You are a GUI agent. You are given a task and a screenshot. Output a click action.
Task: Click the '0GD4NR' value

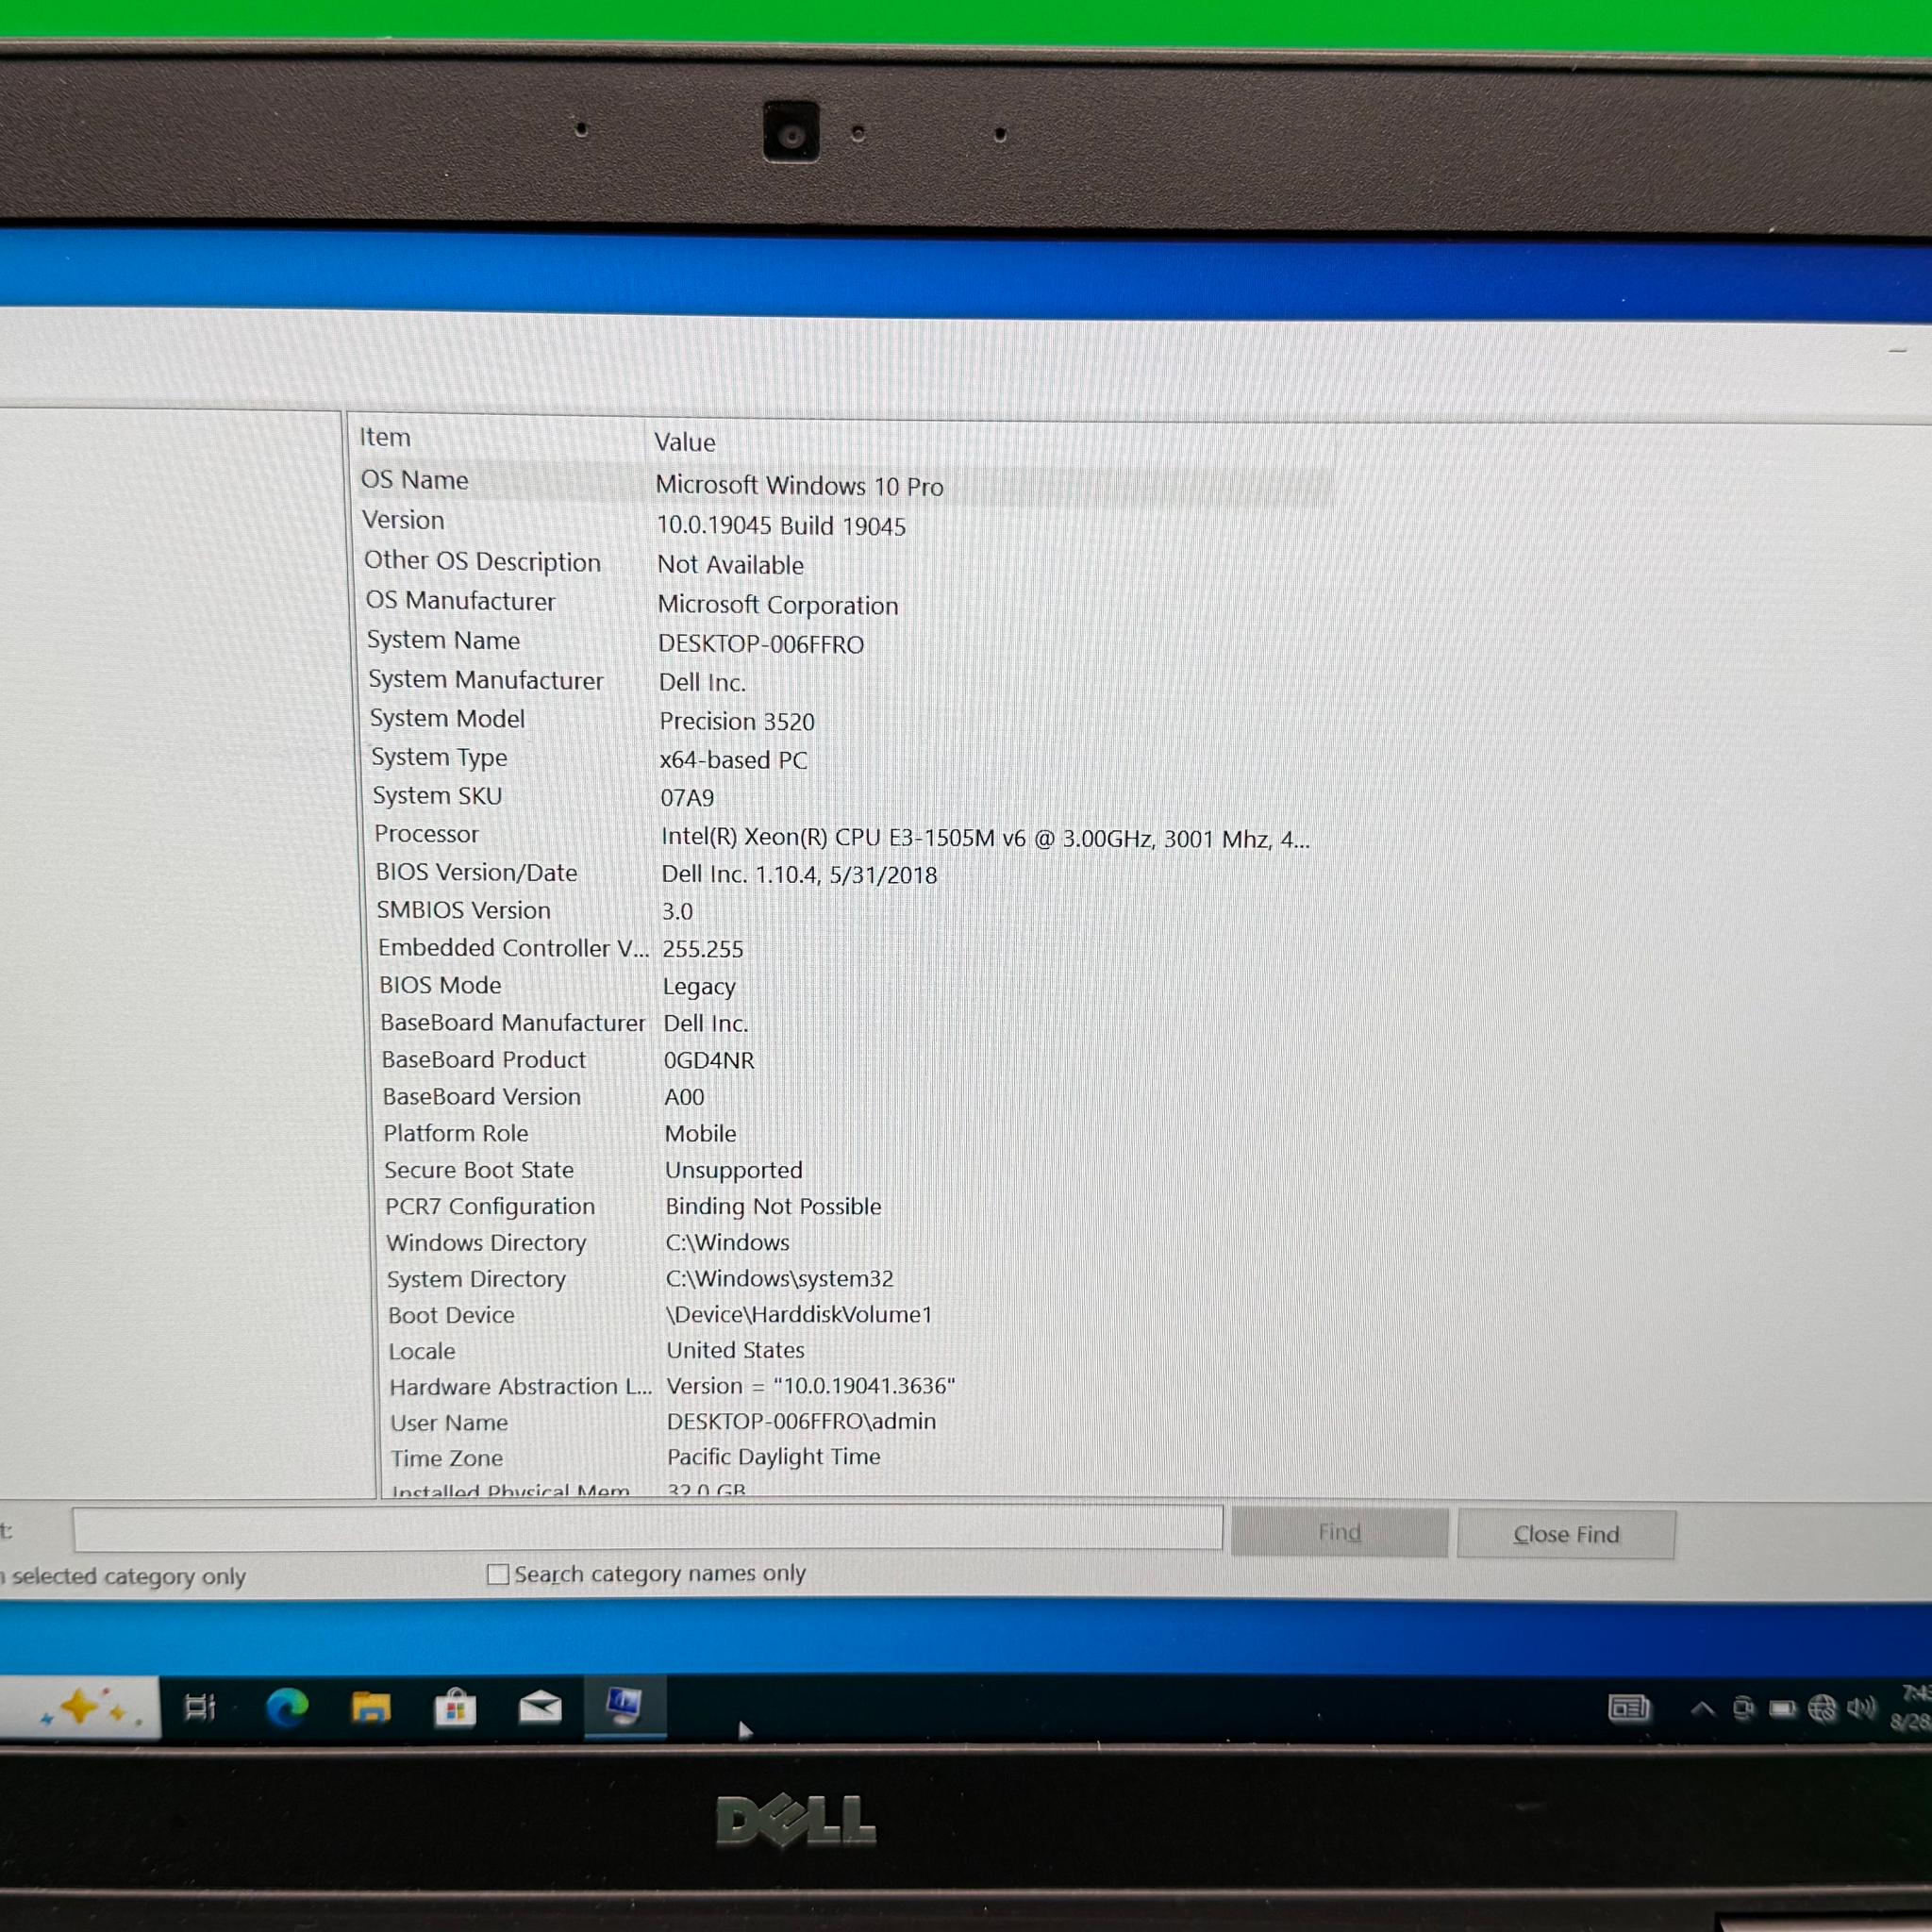pyautogui.click(x=709, y=1060)
